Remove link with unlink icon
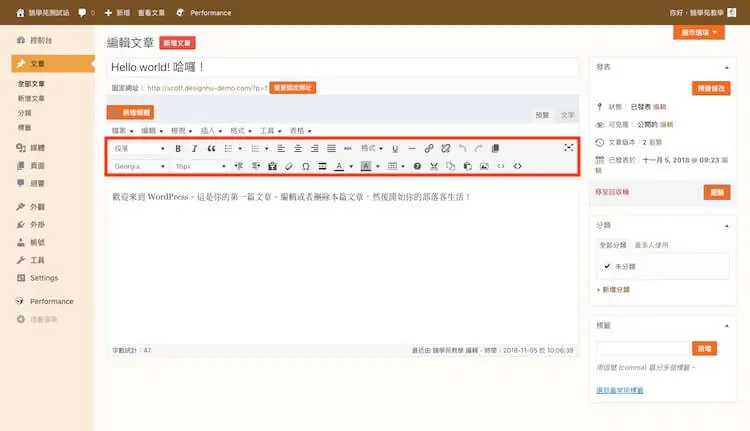The image size is (750, 431). [446, 149]
